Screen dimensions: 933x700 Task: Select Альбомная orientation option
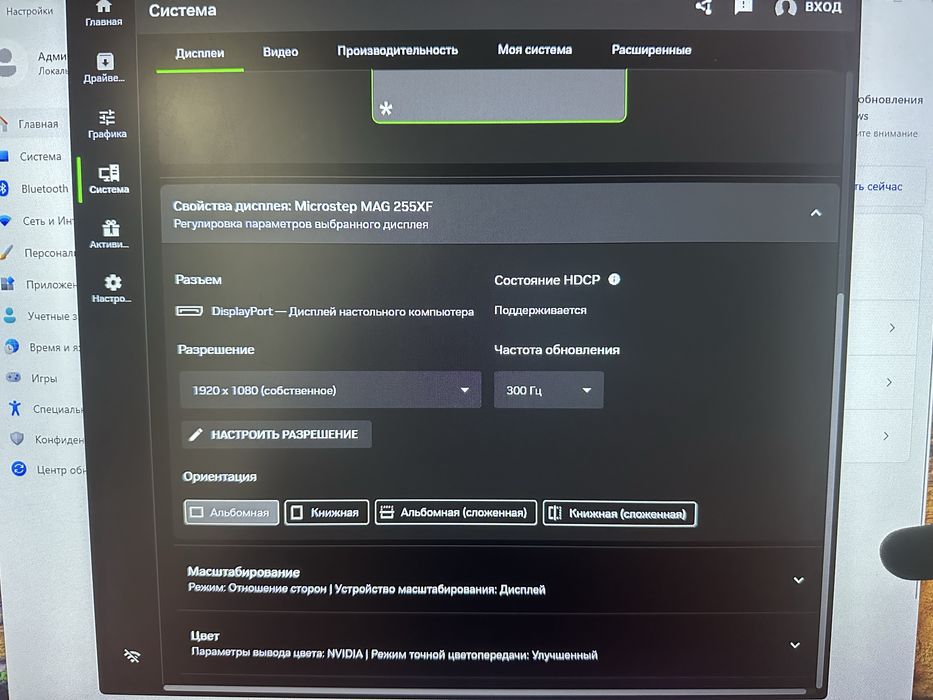231,512
